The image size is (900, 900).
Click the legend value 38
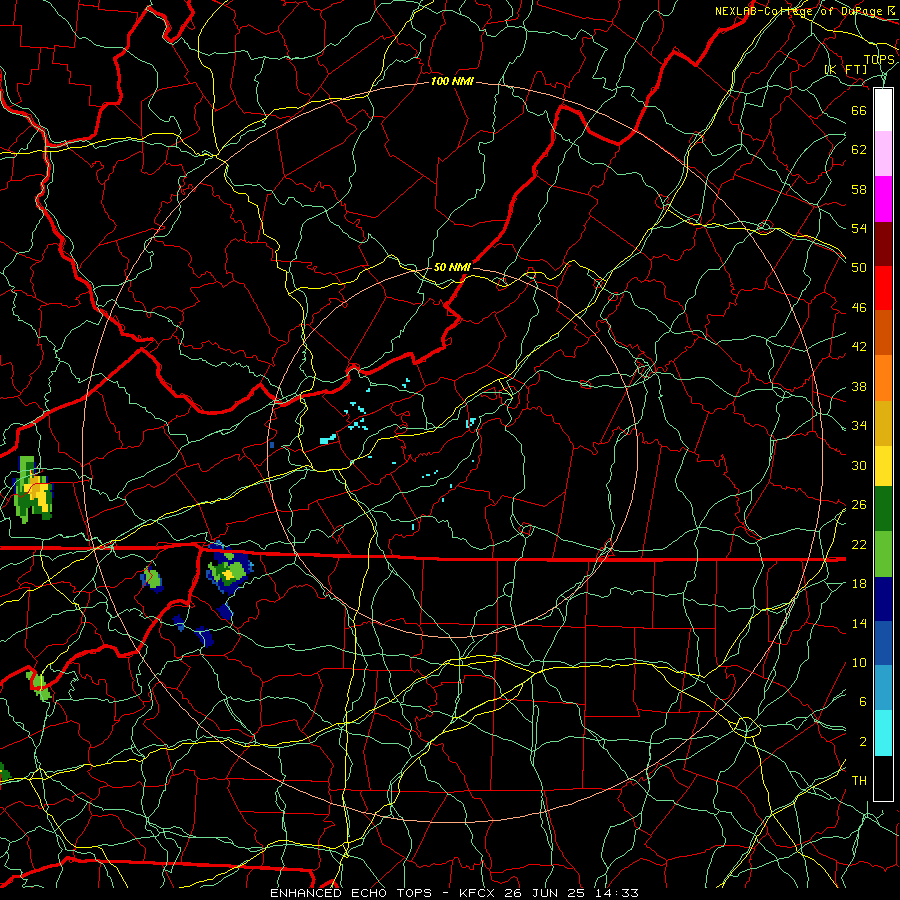point(859,386)
